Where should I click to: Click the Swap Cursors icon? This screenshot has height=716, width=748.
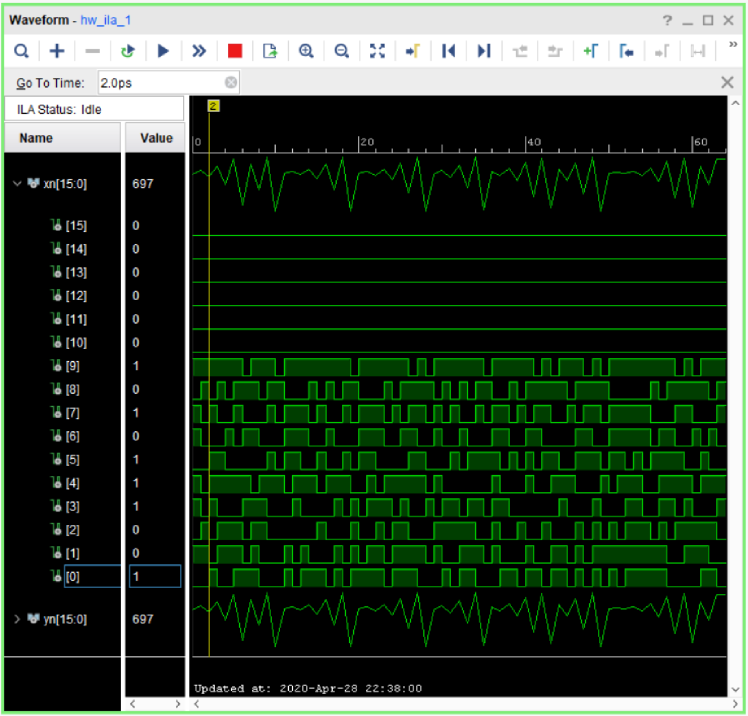coord(698,51)
